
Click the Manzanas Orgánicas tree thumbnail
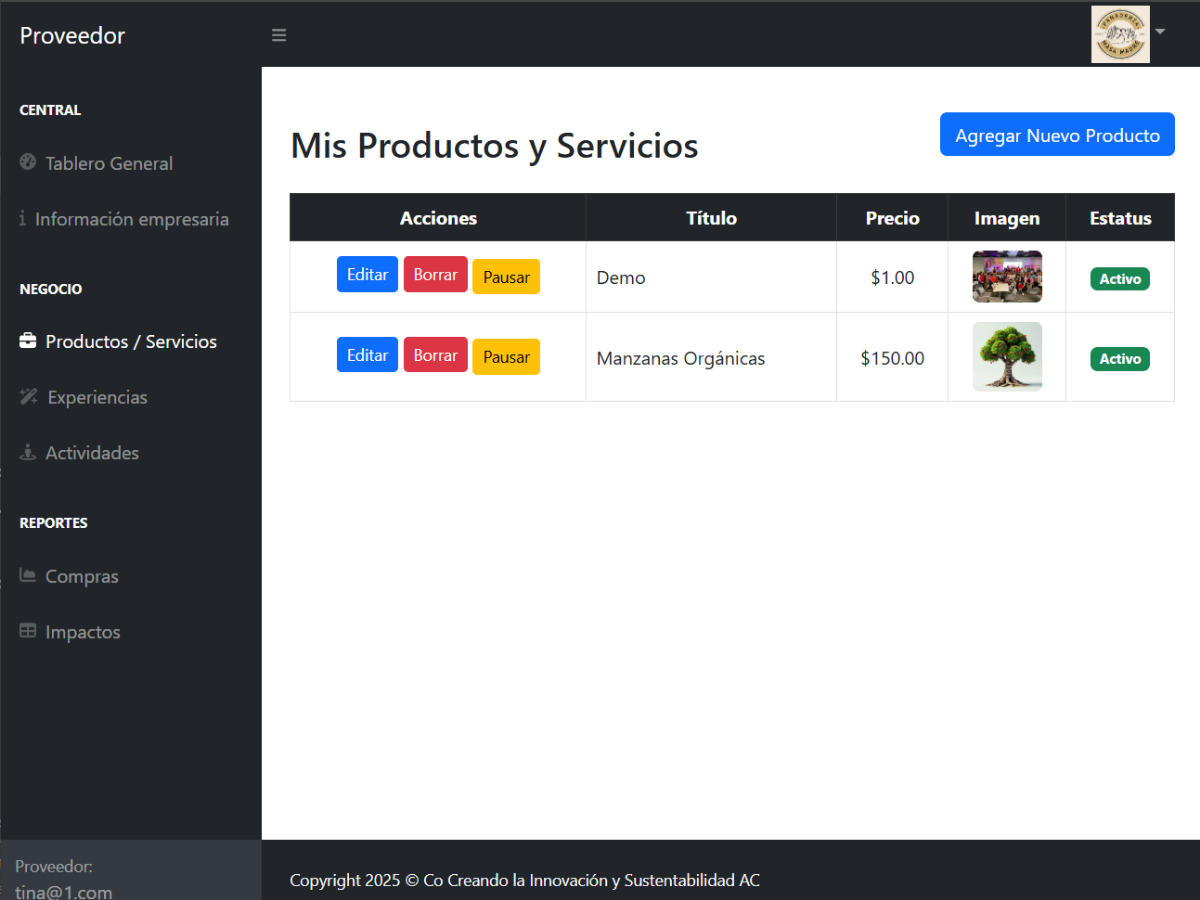[x=1007, y=357]
